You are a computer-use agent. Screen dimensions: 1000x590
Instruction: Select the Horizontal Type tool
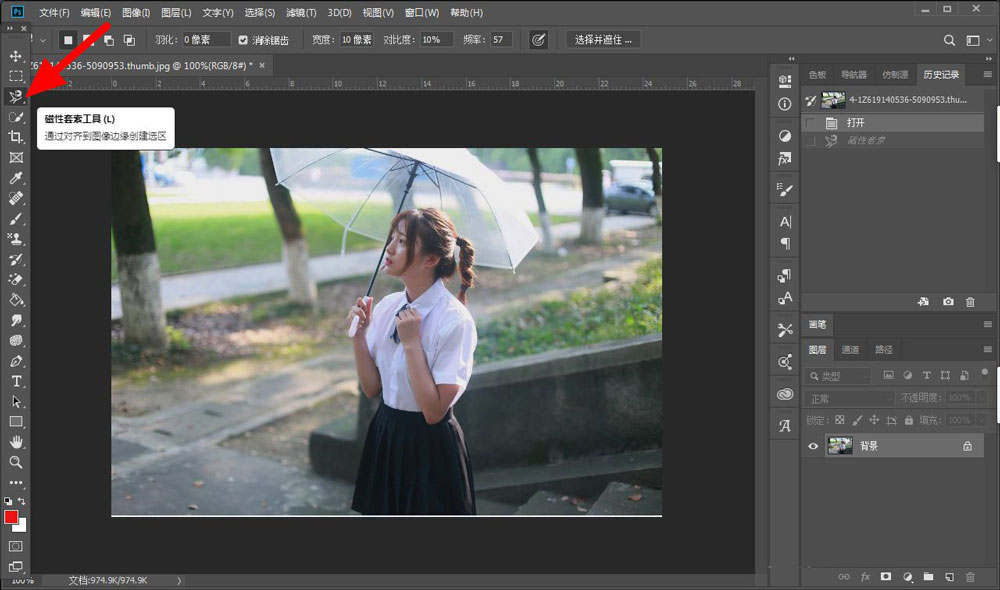click(16, 381)
